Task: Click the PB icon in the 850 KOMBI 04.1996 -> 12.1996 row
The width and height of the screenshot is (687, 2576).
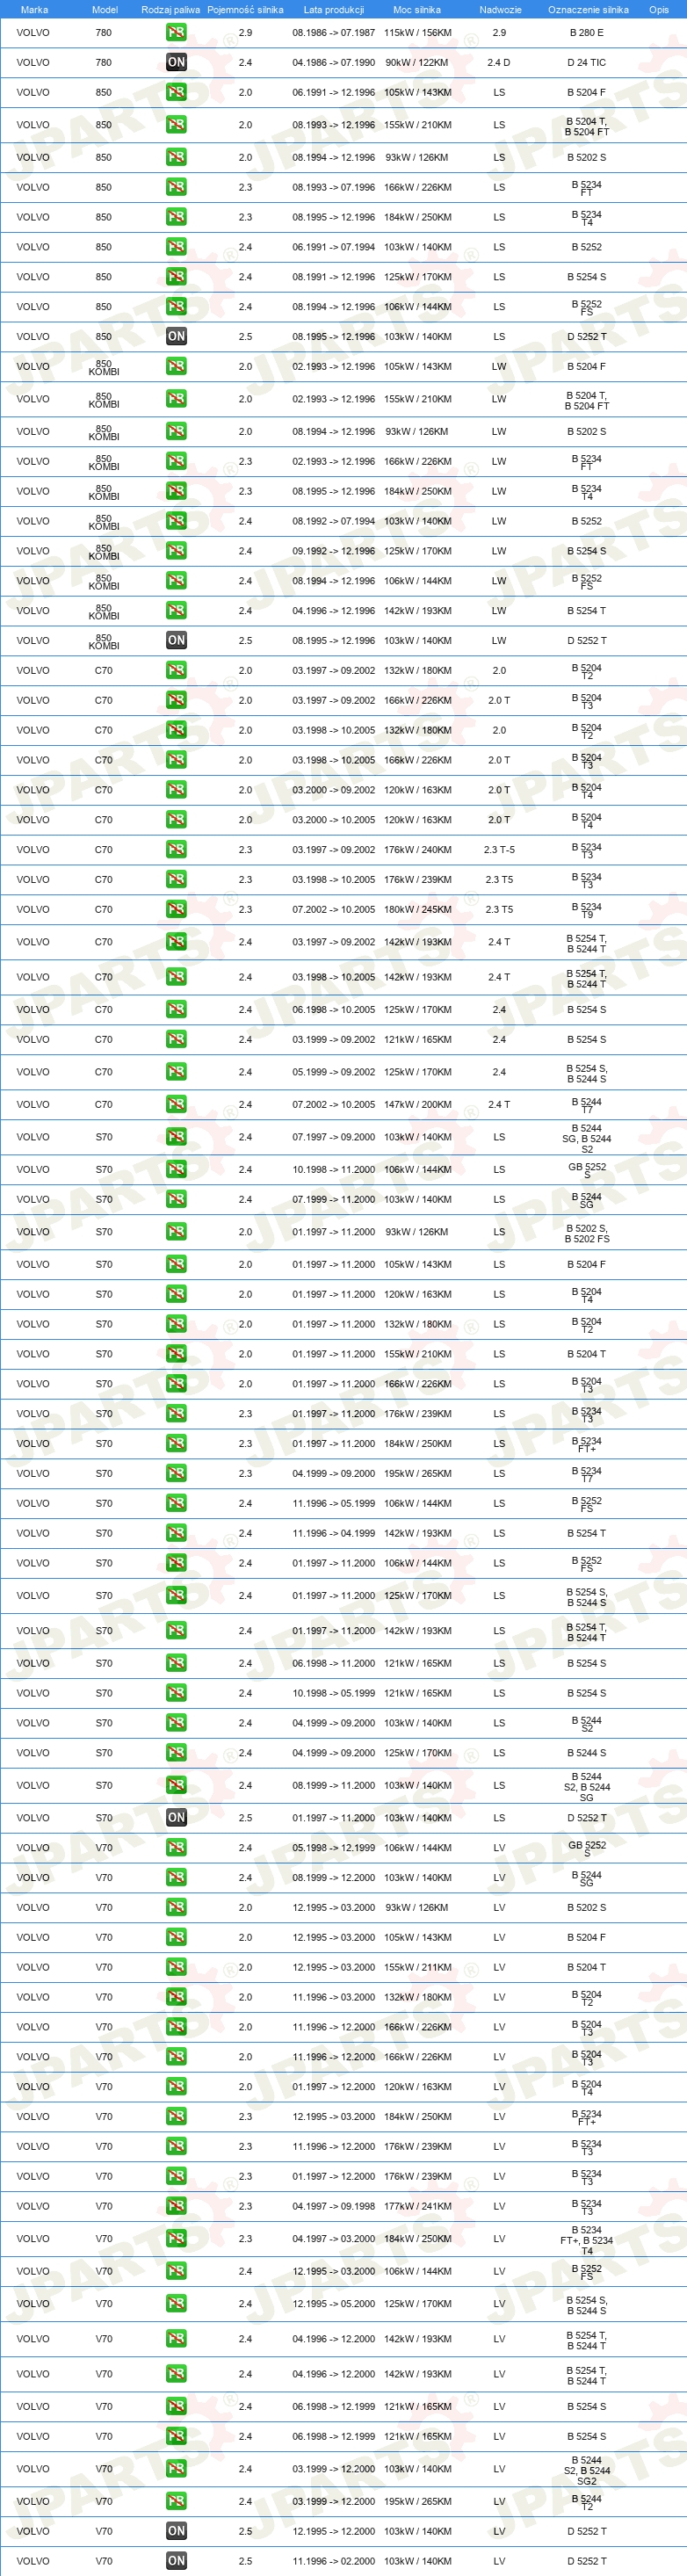Action: pos(176,610)
